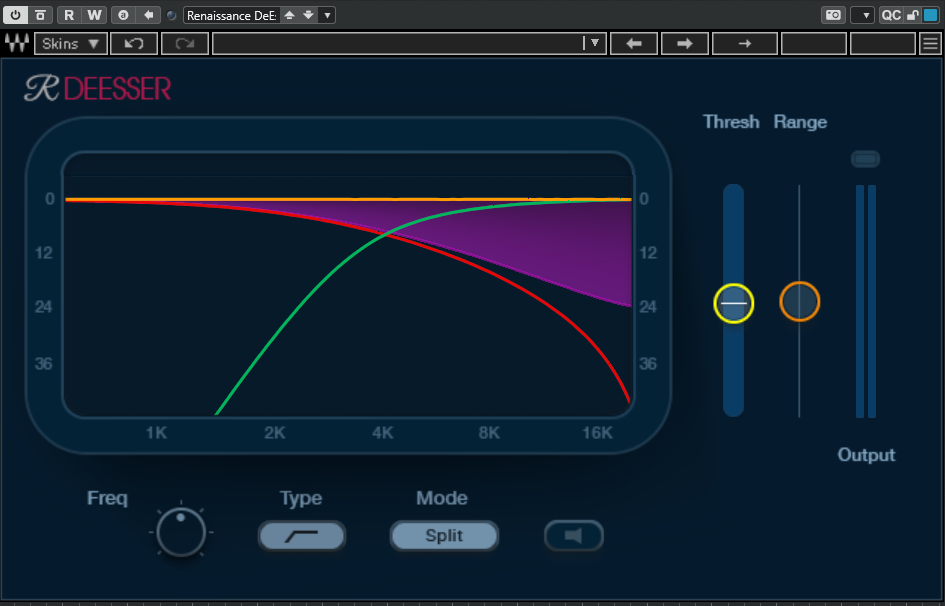Image resolution: width=945 pixels, height=606 pixels.
Task: Click the Waves redo arrow
Action: point(185,44)
